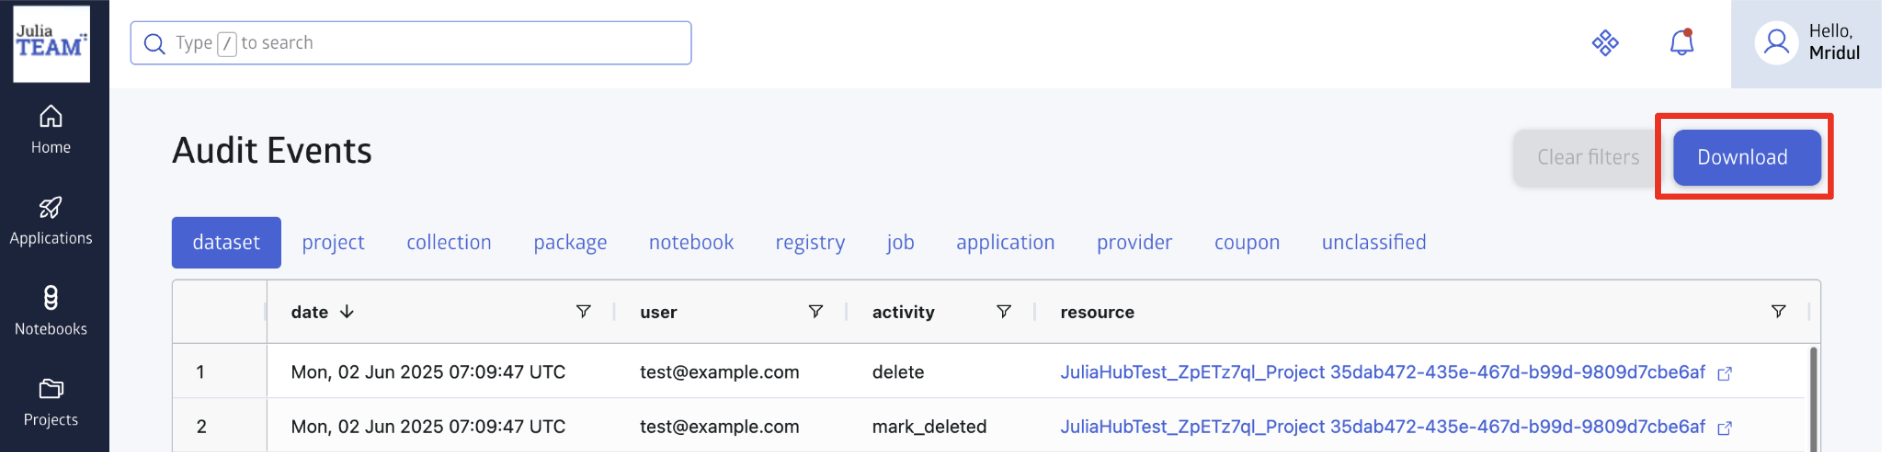This screenshot has width=1884, height=452.
Task: Open Projects folder icon in sidebar
Action: click(51, 389)
